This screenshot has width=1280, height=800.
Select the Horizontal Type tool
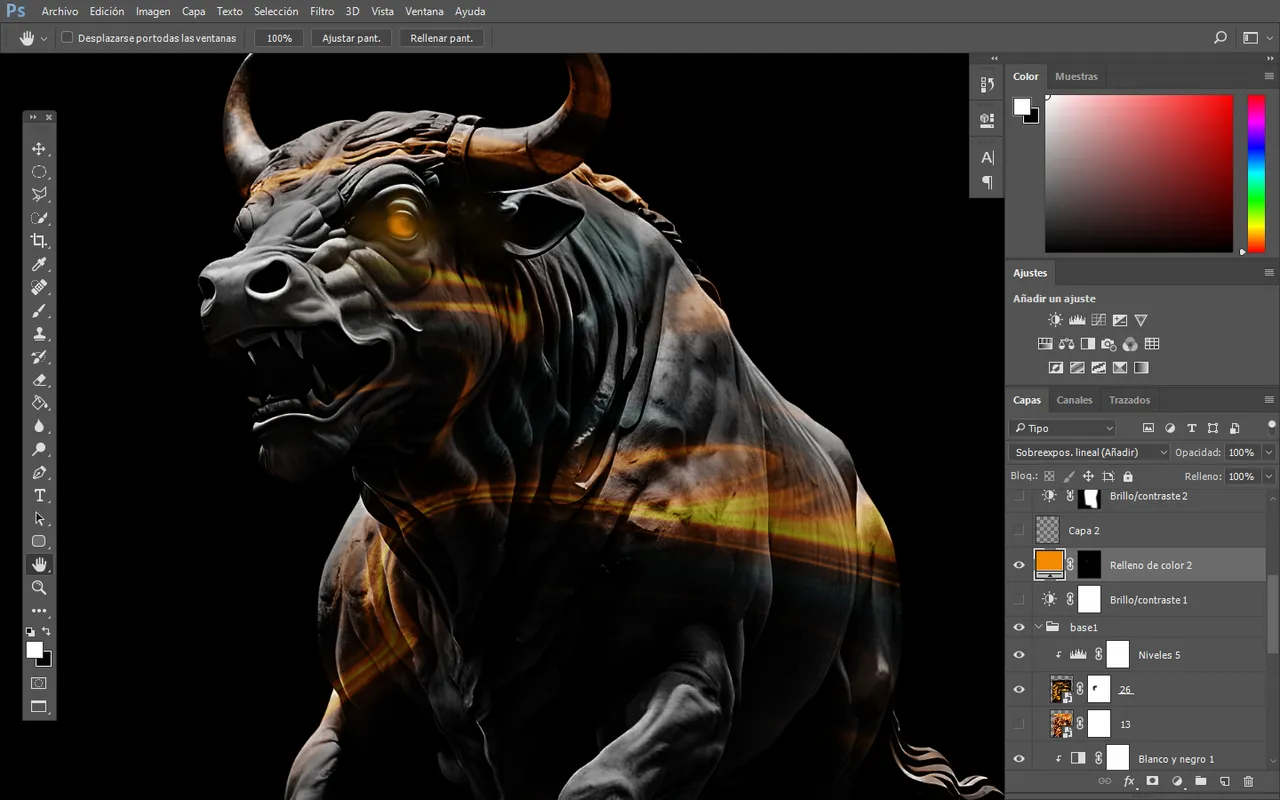coord(39,496)
